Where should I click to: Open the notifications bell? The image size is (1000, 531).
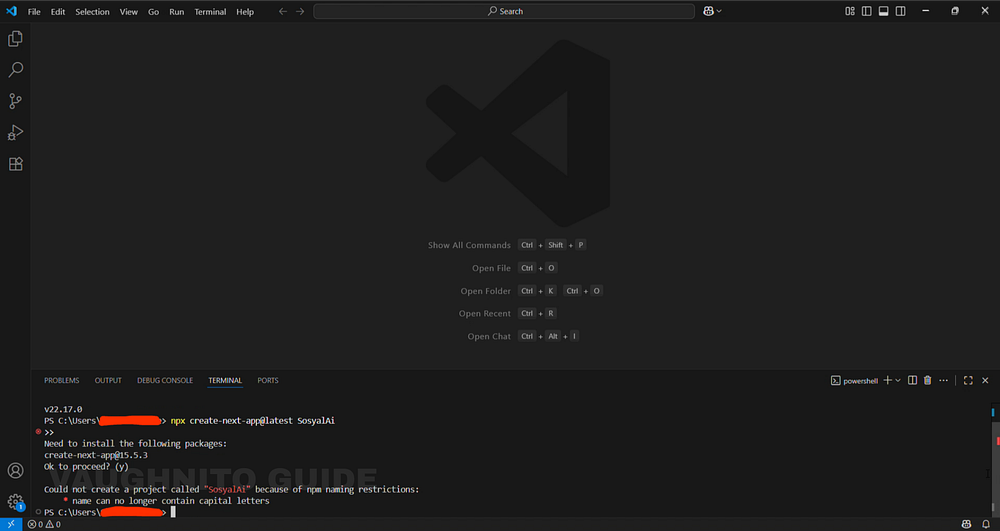(986, 525)
